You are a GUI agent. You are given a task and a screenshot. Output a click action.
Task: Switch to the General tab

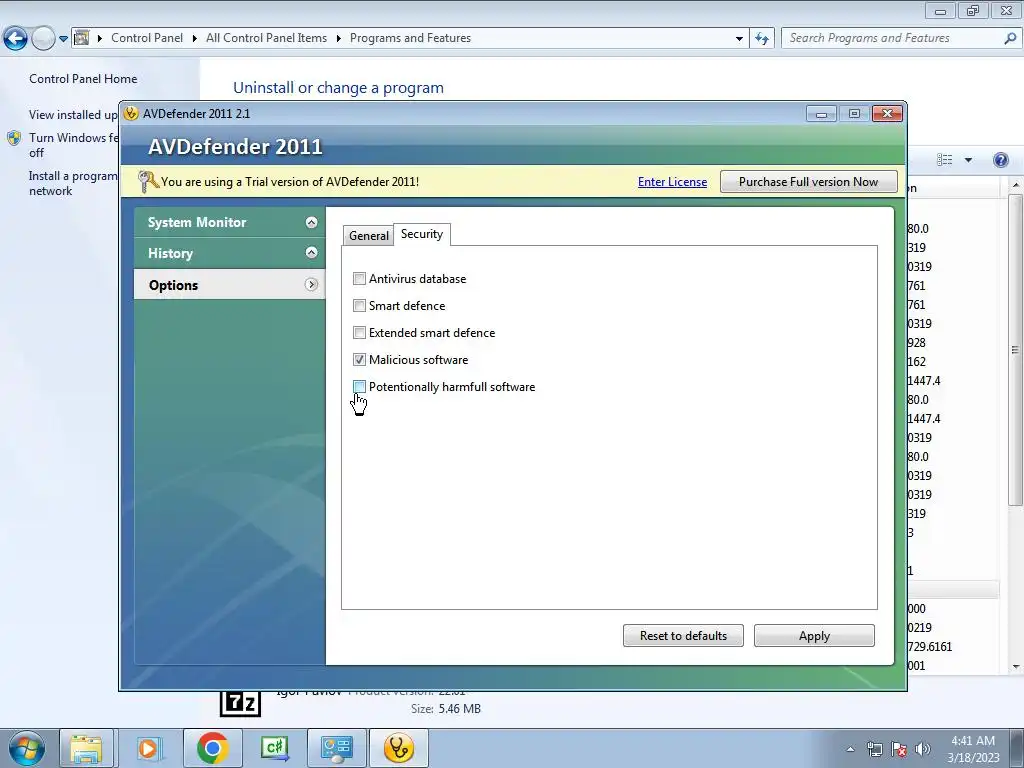(x=368, y=236)
